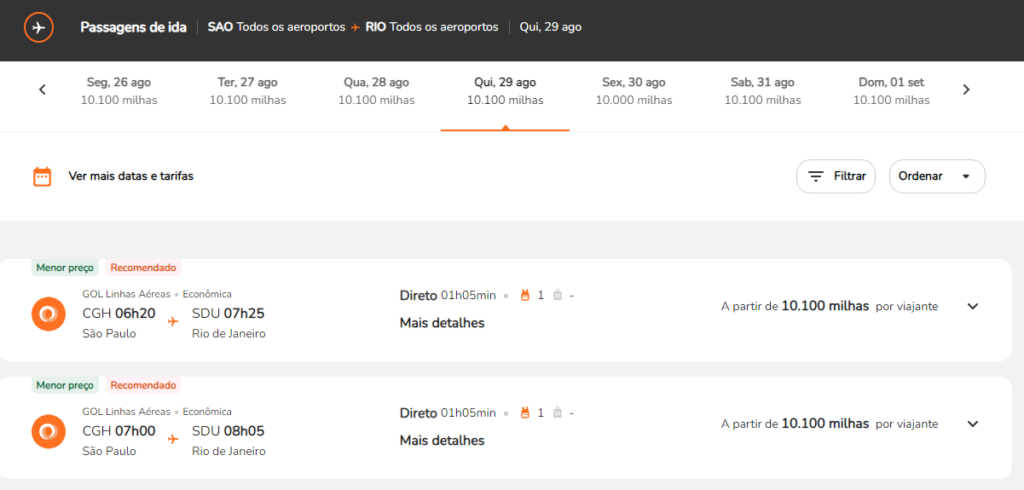Screen dimensions: 1024x490
Task: Click SDU 08h05 arrival time
Action: tap(228, 431)
